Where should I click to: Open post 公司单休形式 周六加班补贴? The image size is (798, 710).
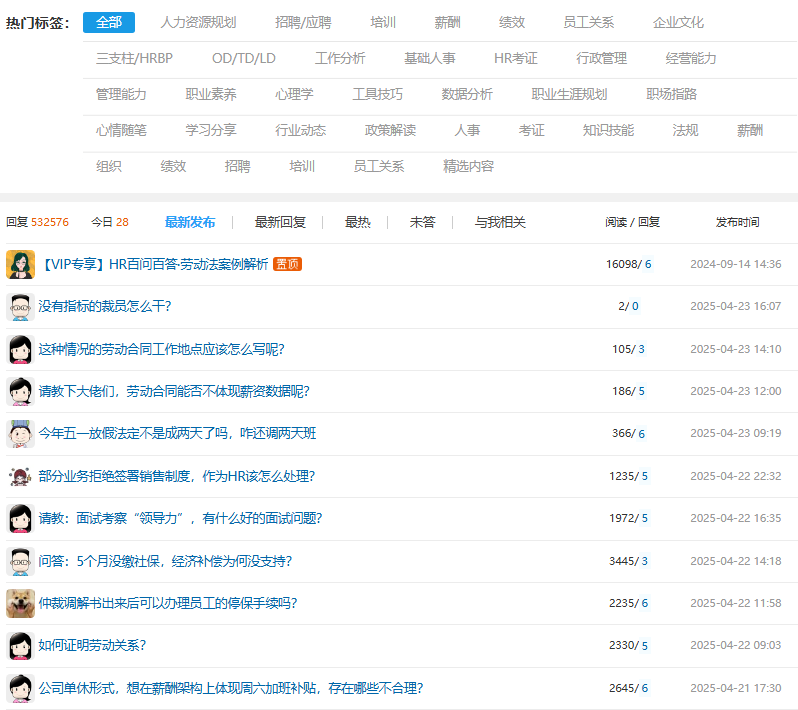(x=231, y=688)
